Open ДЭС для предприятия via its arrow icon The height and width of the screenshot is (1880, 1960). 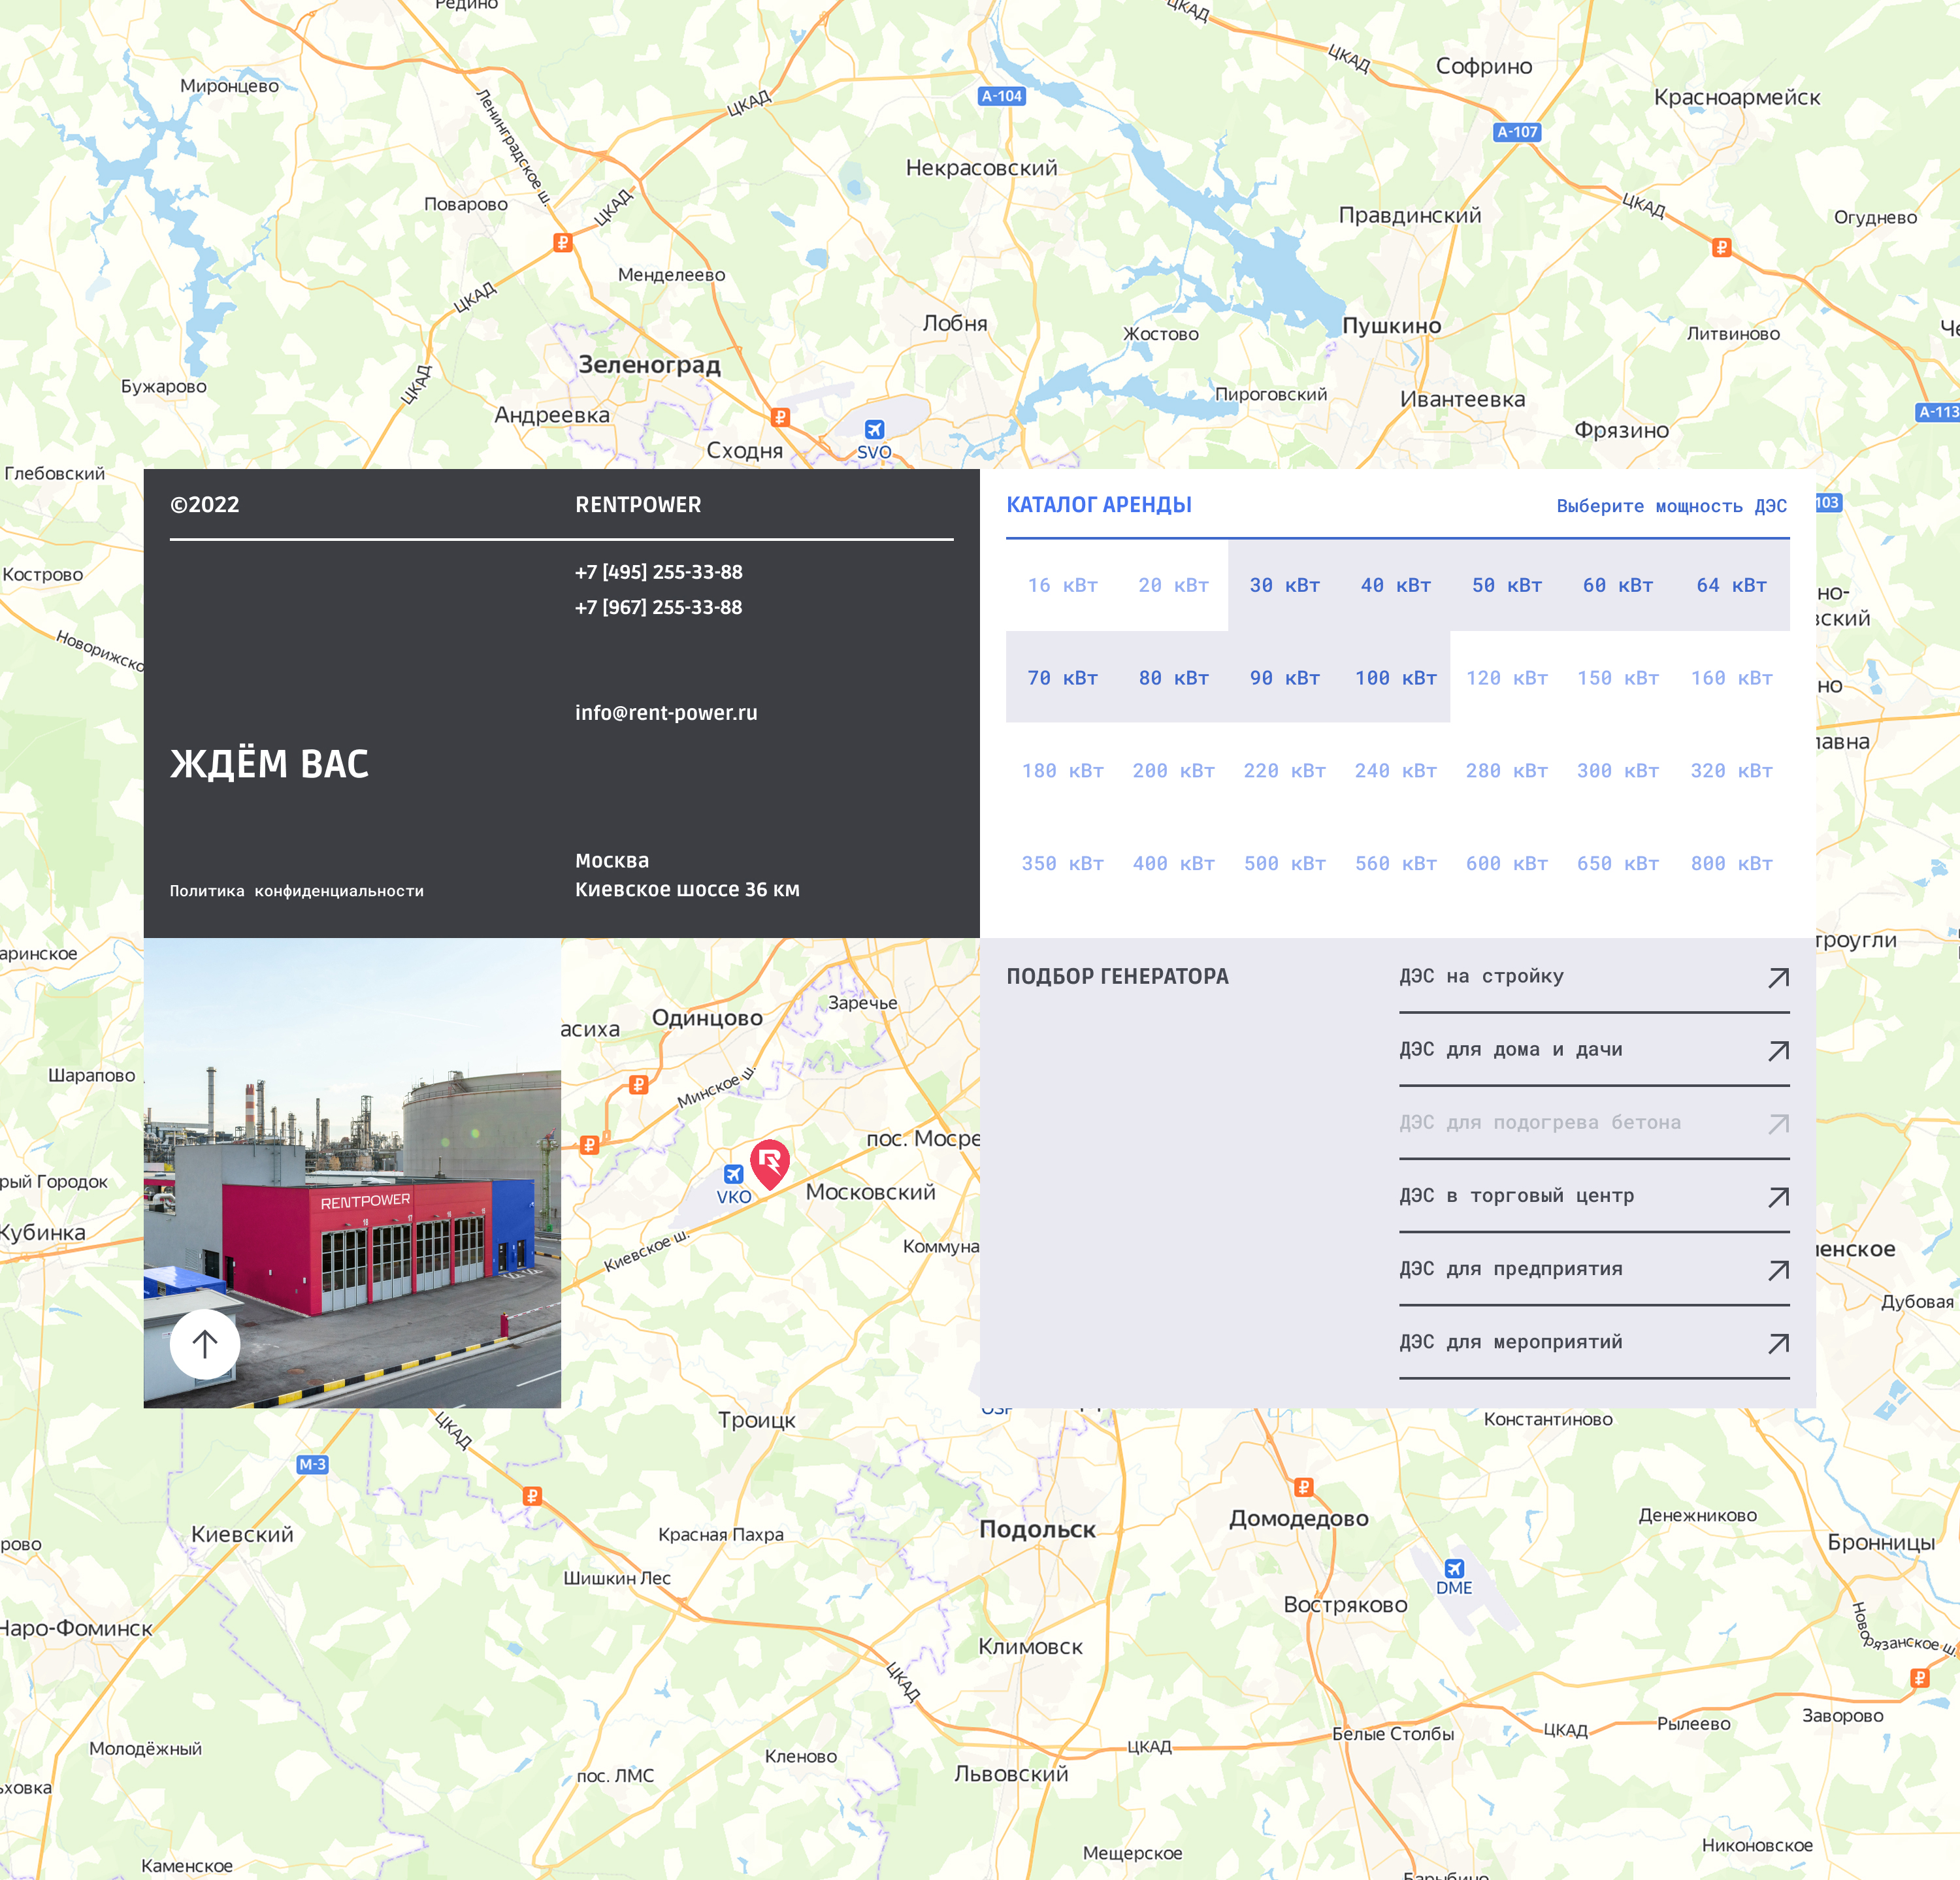[1778, 1270]
